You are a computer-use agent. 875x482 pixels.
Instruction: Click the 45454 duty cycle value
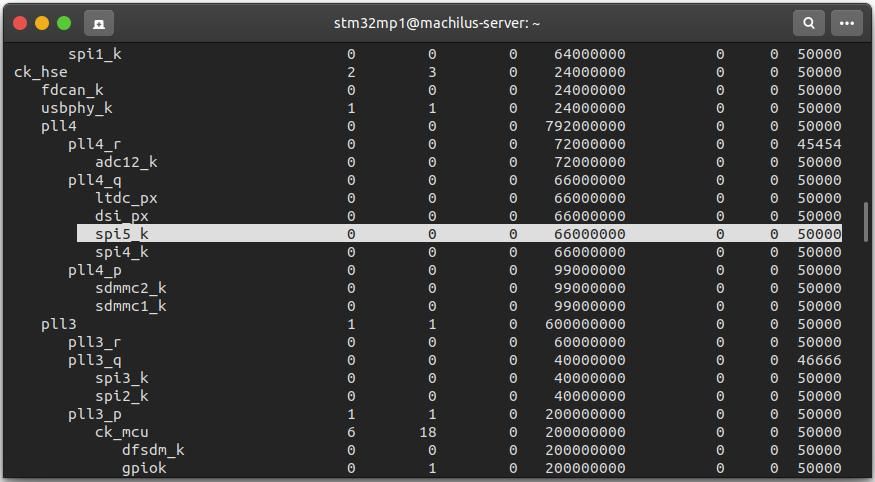(819, 144)
